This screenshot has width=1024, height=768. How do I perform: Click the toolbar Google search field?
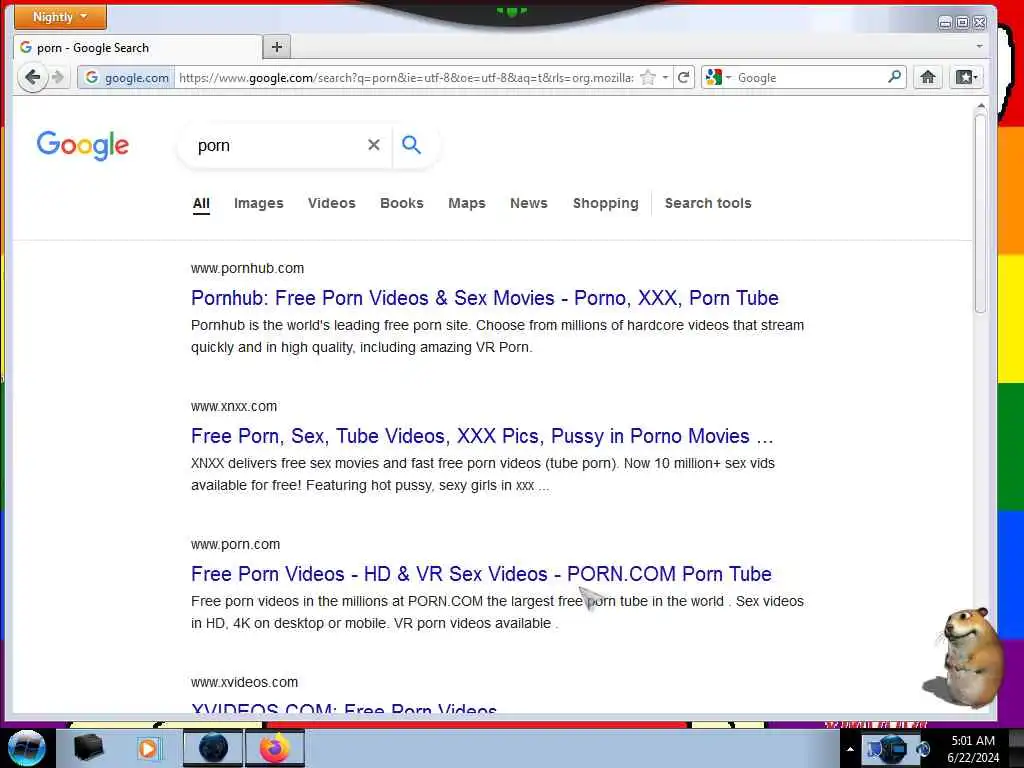coord(810,78)
